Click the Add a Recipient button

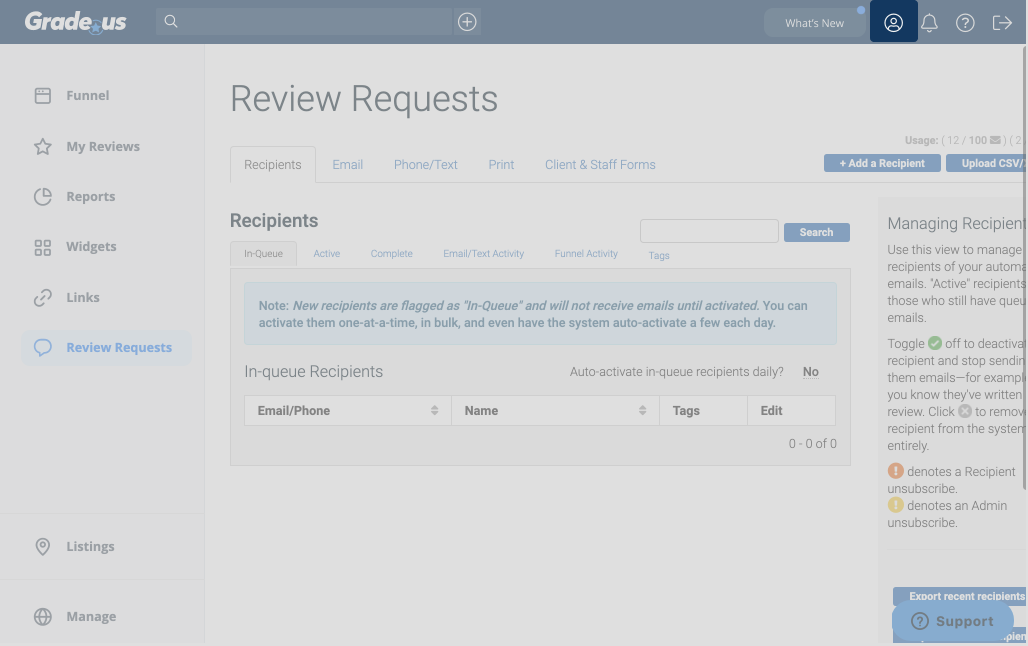881,163
